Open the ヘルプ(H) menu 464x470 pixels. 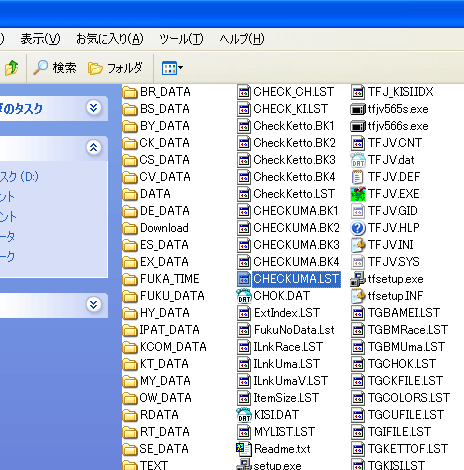(242, 39)
